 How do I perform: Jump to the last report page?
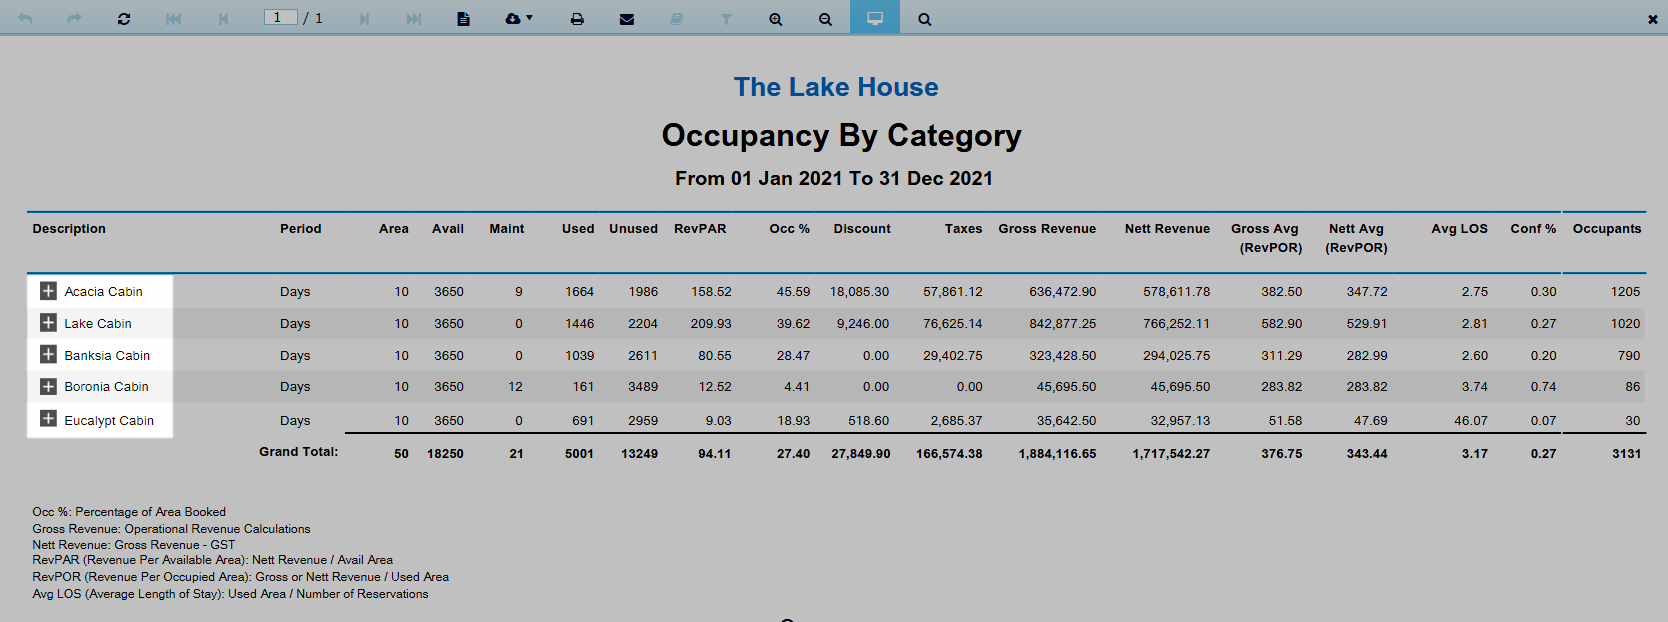[x=413, y=19]
